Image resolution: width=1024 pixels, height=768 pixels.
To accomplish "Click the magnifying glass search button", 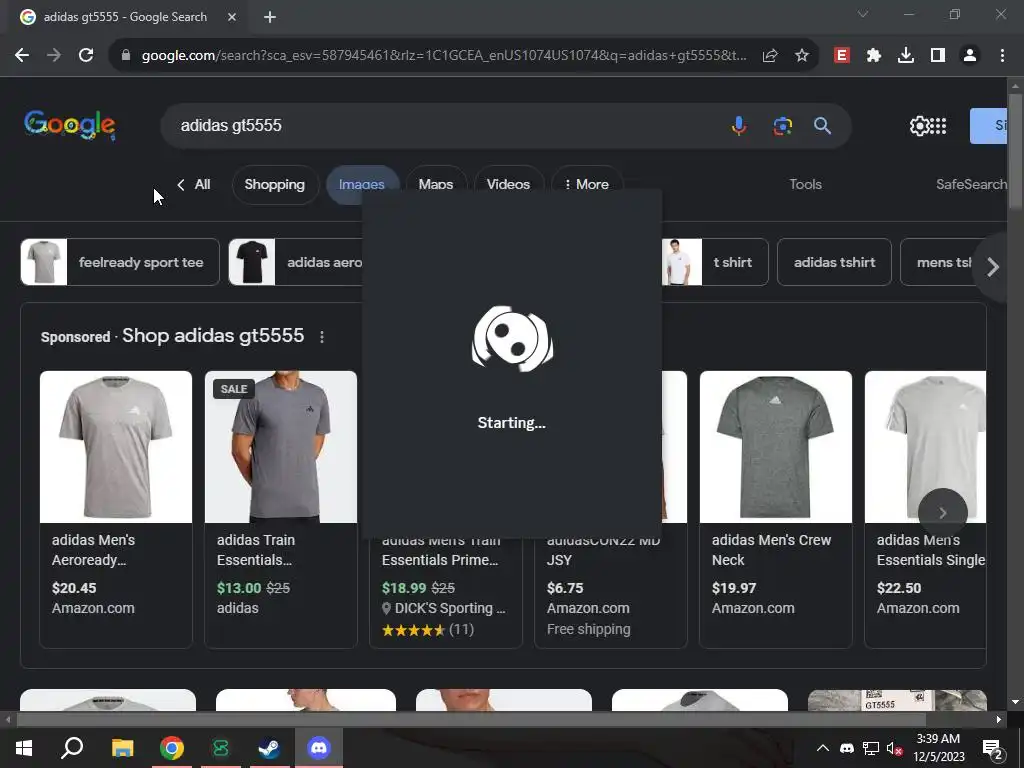I will coord(822,125).
